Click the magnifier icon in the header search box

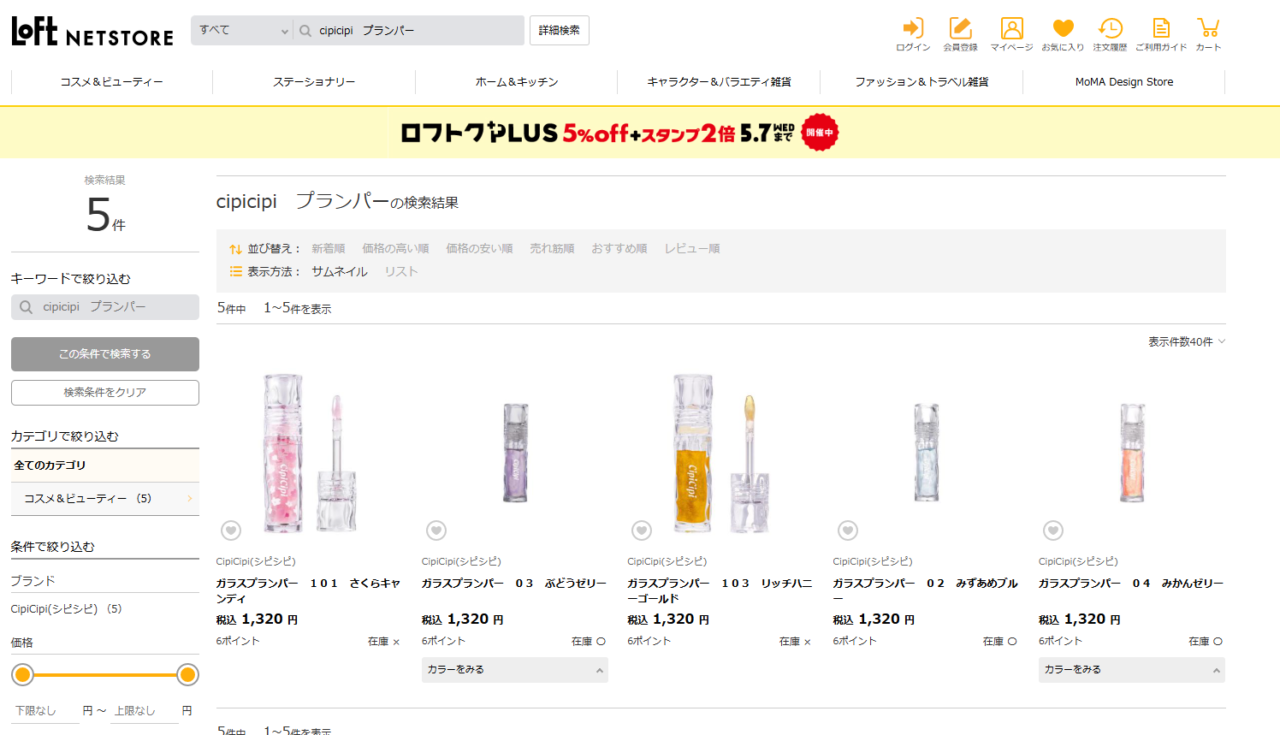(305, 31)
